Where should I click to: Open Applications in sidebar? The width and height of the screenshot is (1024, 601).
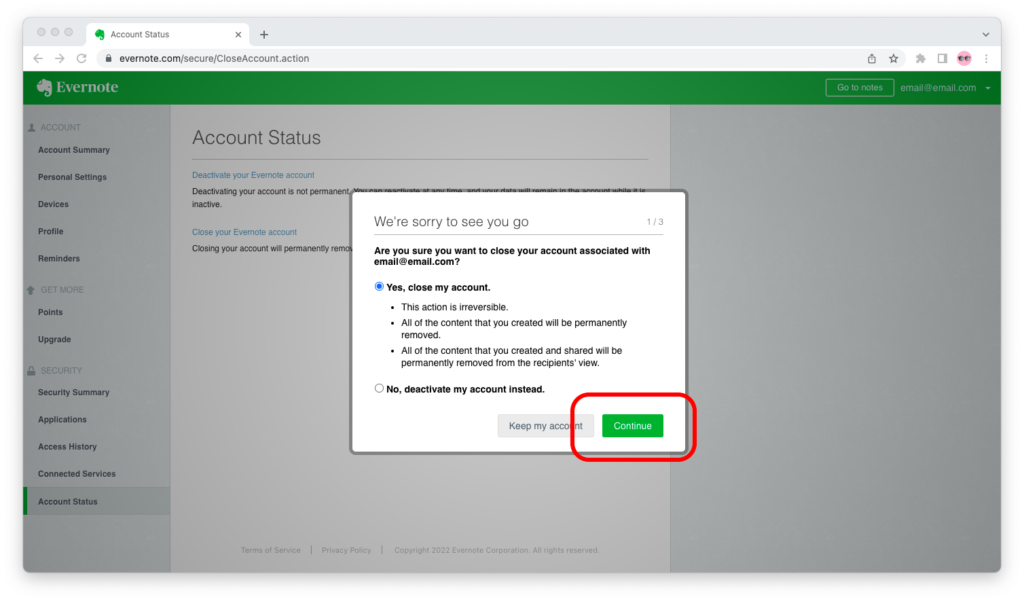[62, 419]
